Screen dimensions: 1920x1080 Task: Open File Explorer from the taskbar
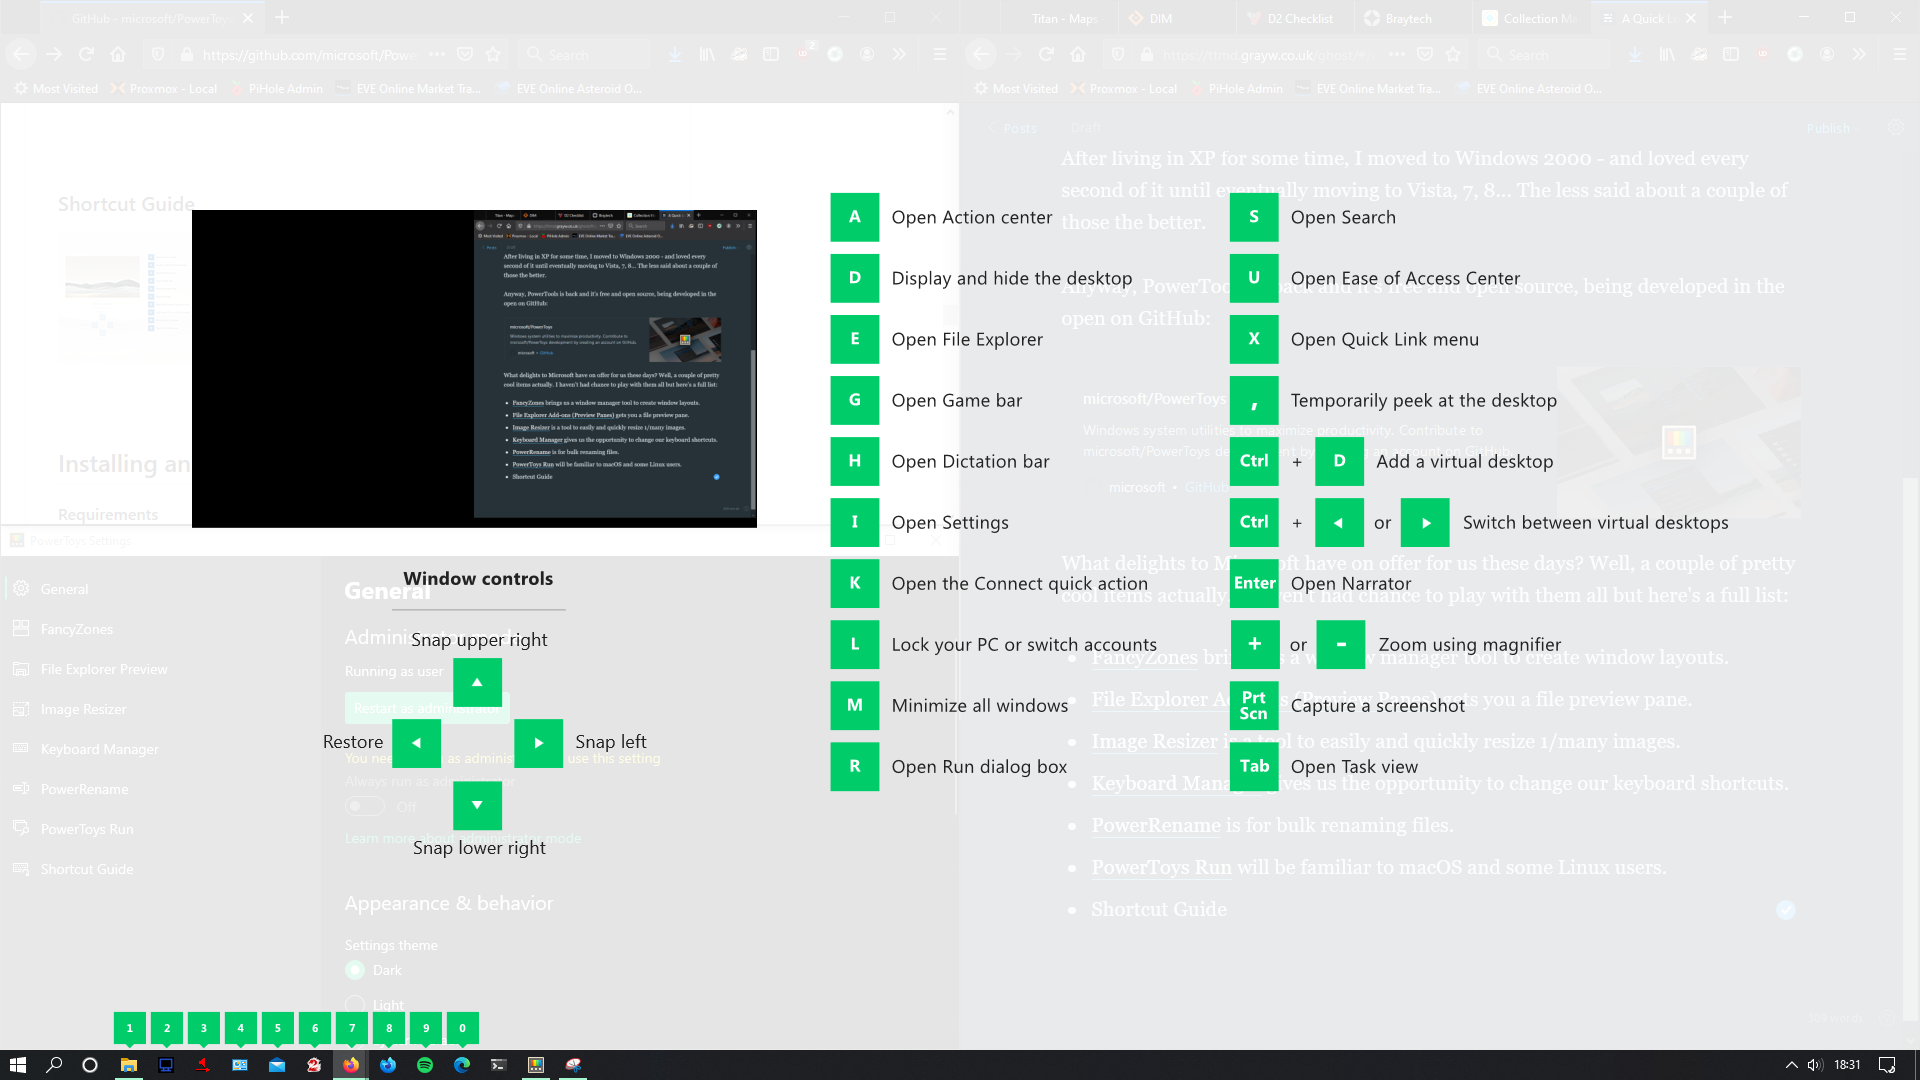tap(129, 1065)
